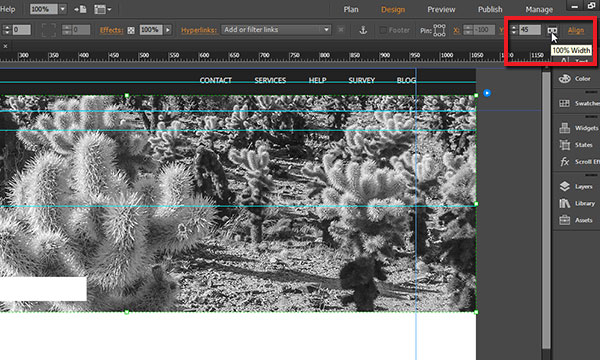Click the vertical canvas scrollbar
This screenshot has width=600, height=360.
546,210
